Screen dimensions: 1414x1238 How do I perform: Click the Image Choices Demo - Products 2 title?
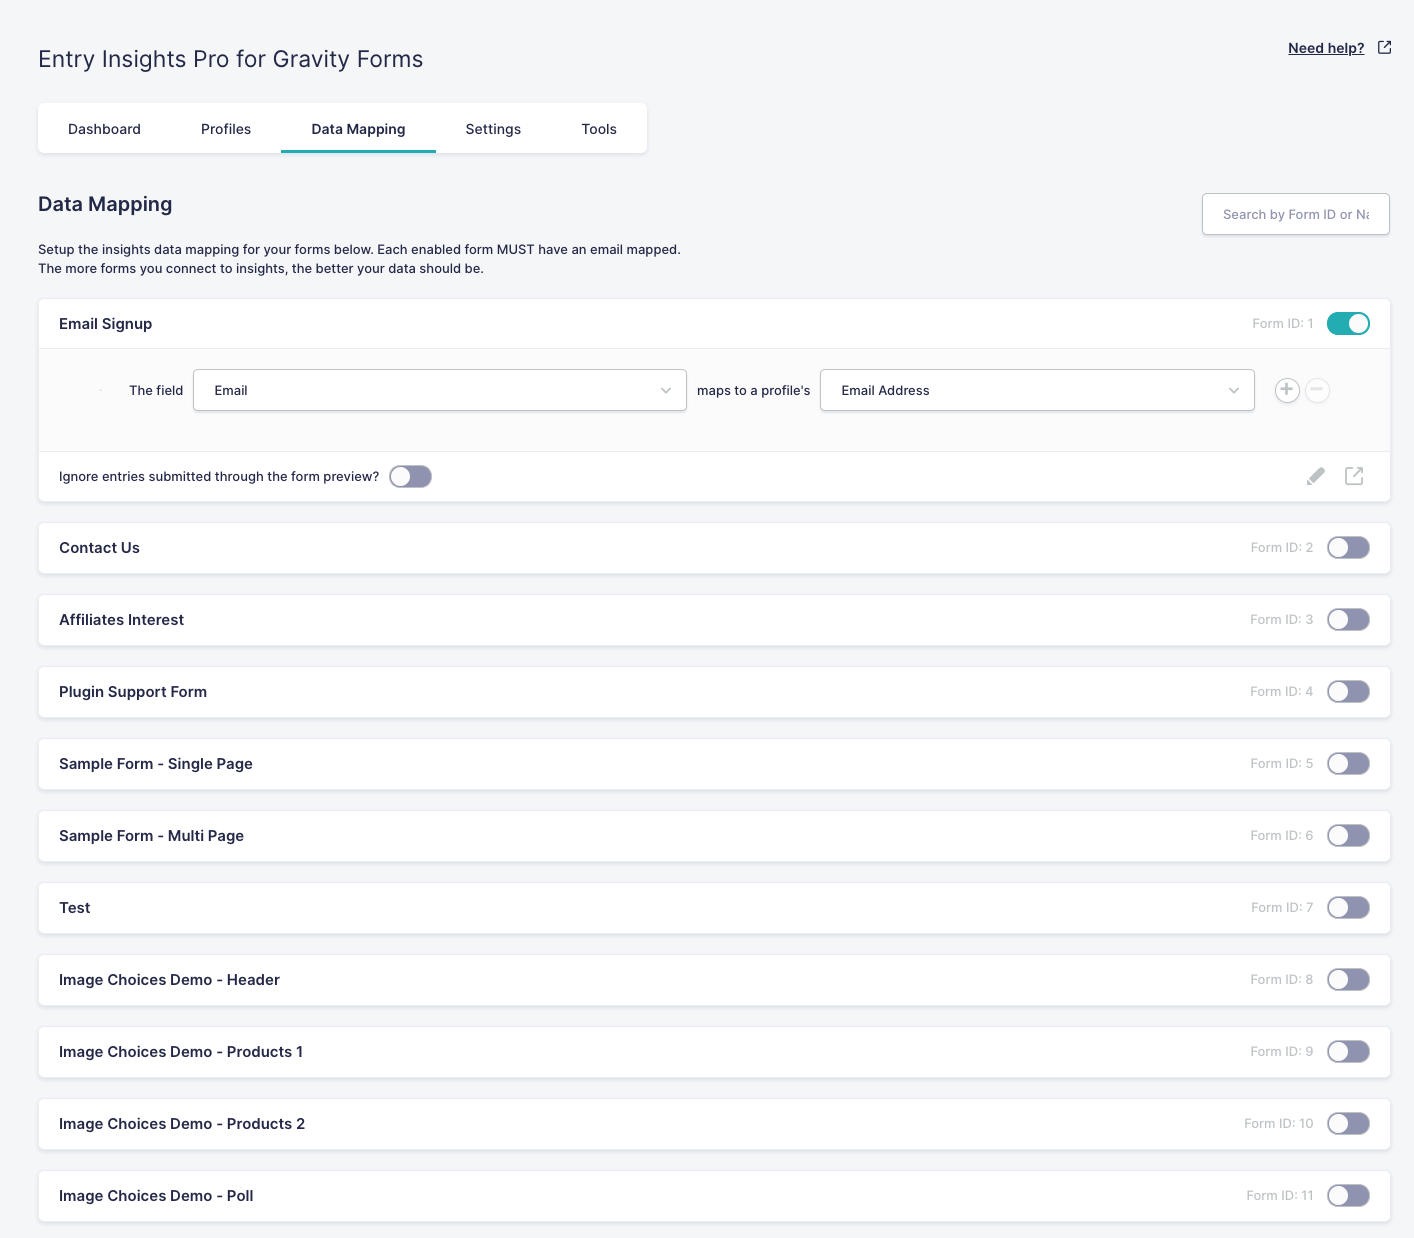(182, 1124)
